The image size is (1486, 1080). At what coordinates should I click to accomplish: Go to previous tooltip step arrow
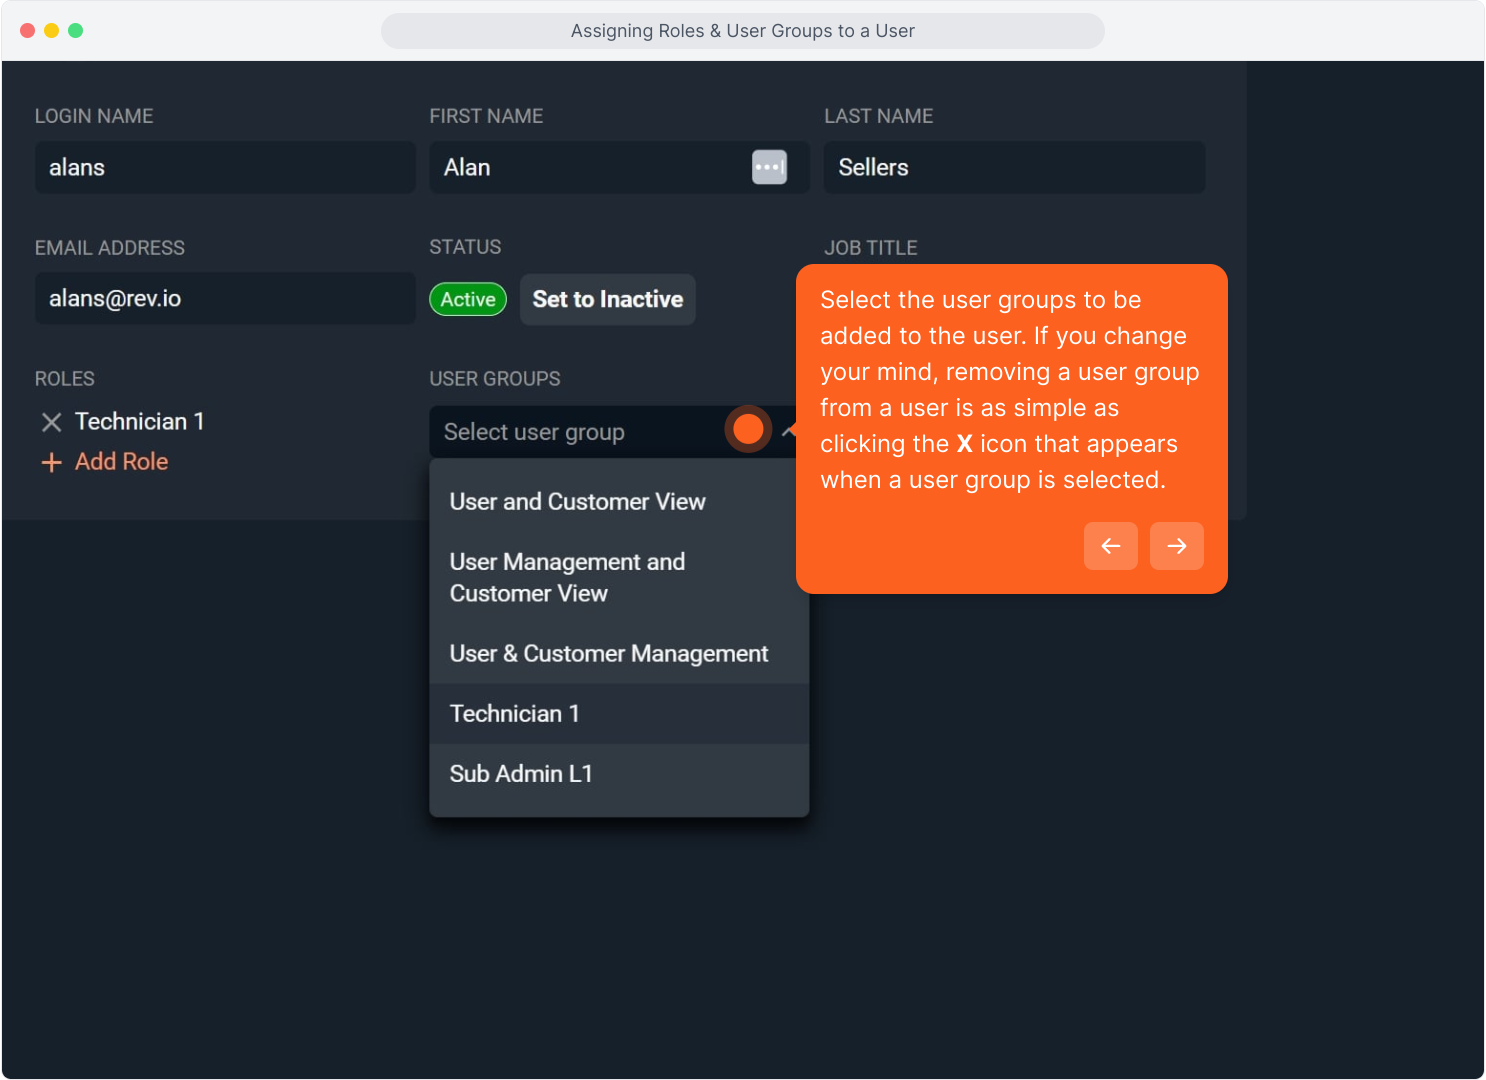1110,546
